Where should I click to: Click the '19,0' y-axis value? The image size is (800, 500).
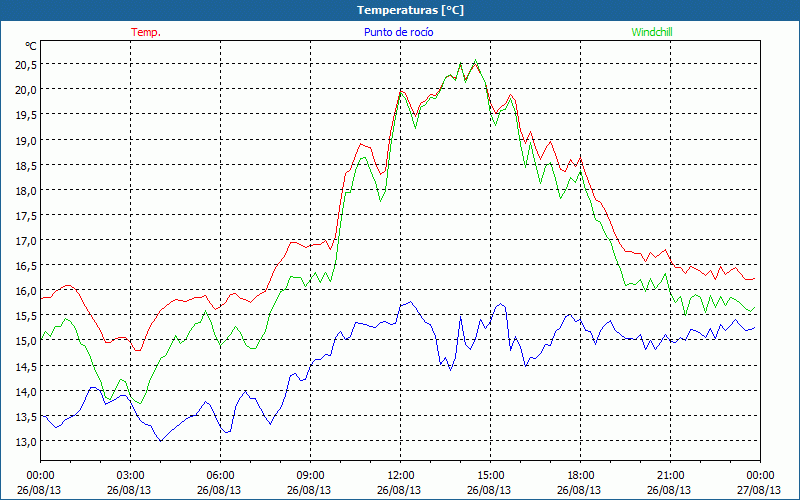tap(27, 140)
